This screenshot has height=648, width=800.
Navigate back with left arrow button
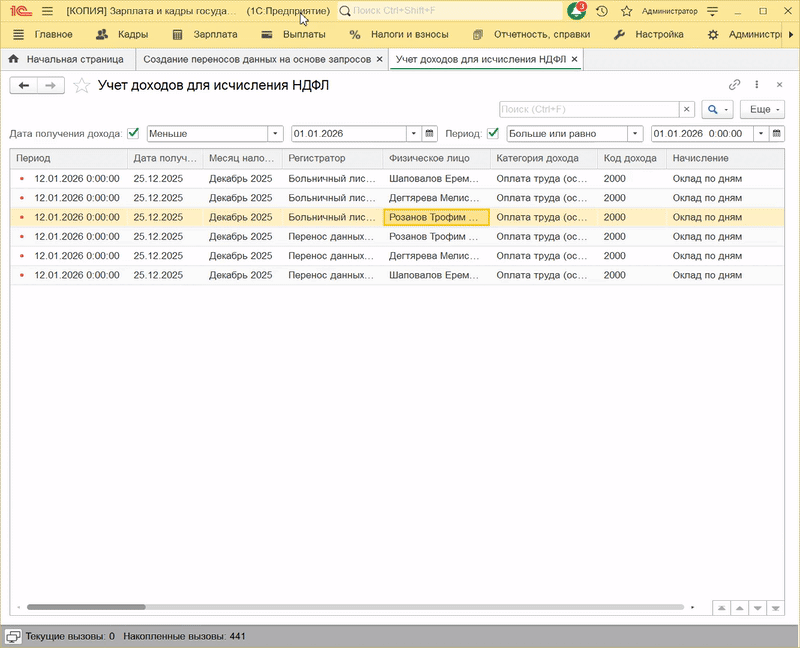23,85
